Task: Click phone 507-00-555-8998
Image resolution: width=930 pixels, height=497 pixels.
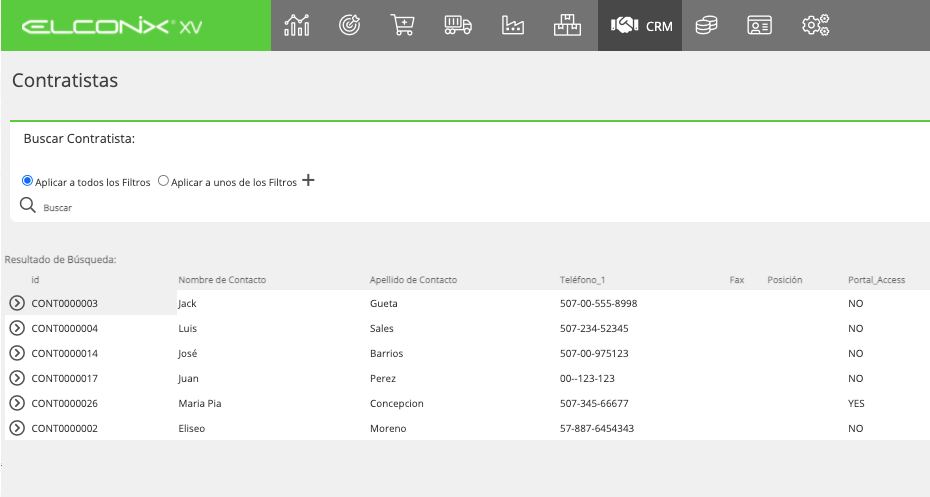Action: tap(598, 303)
